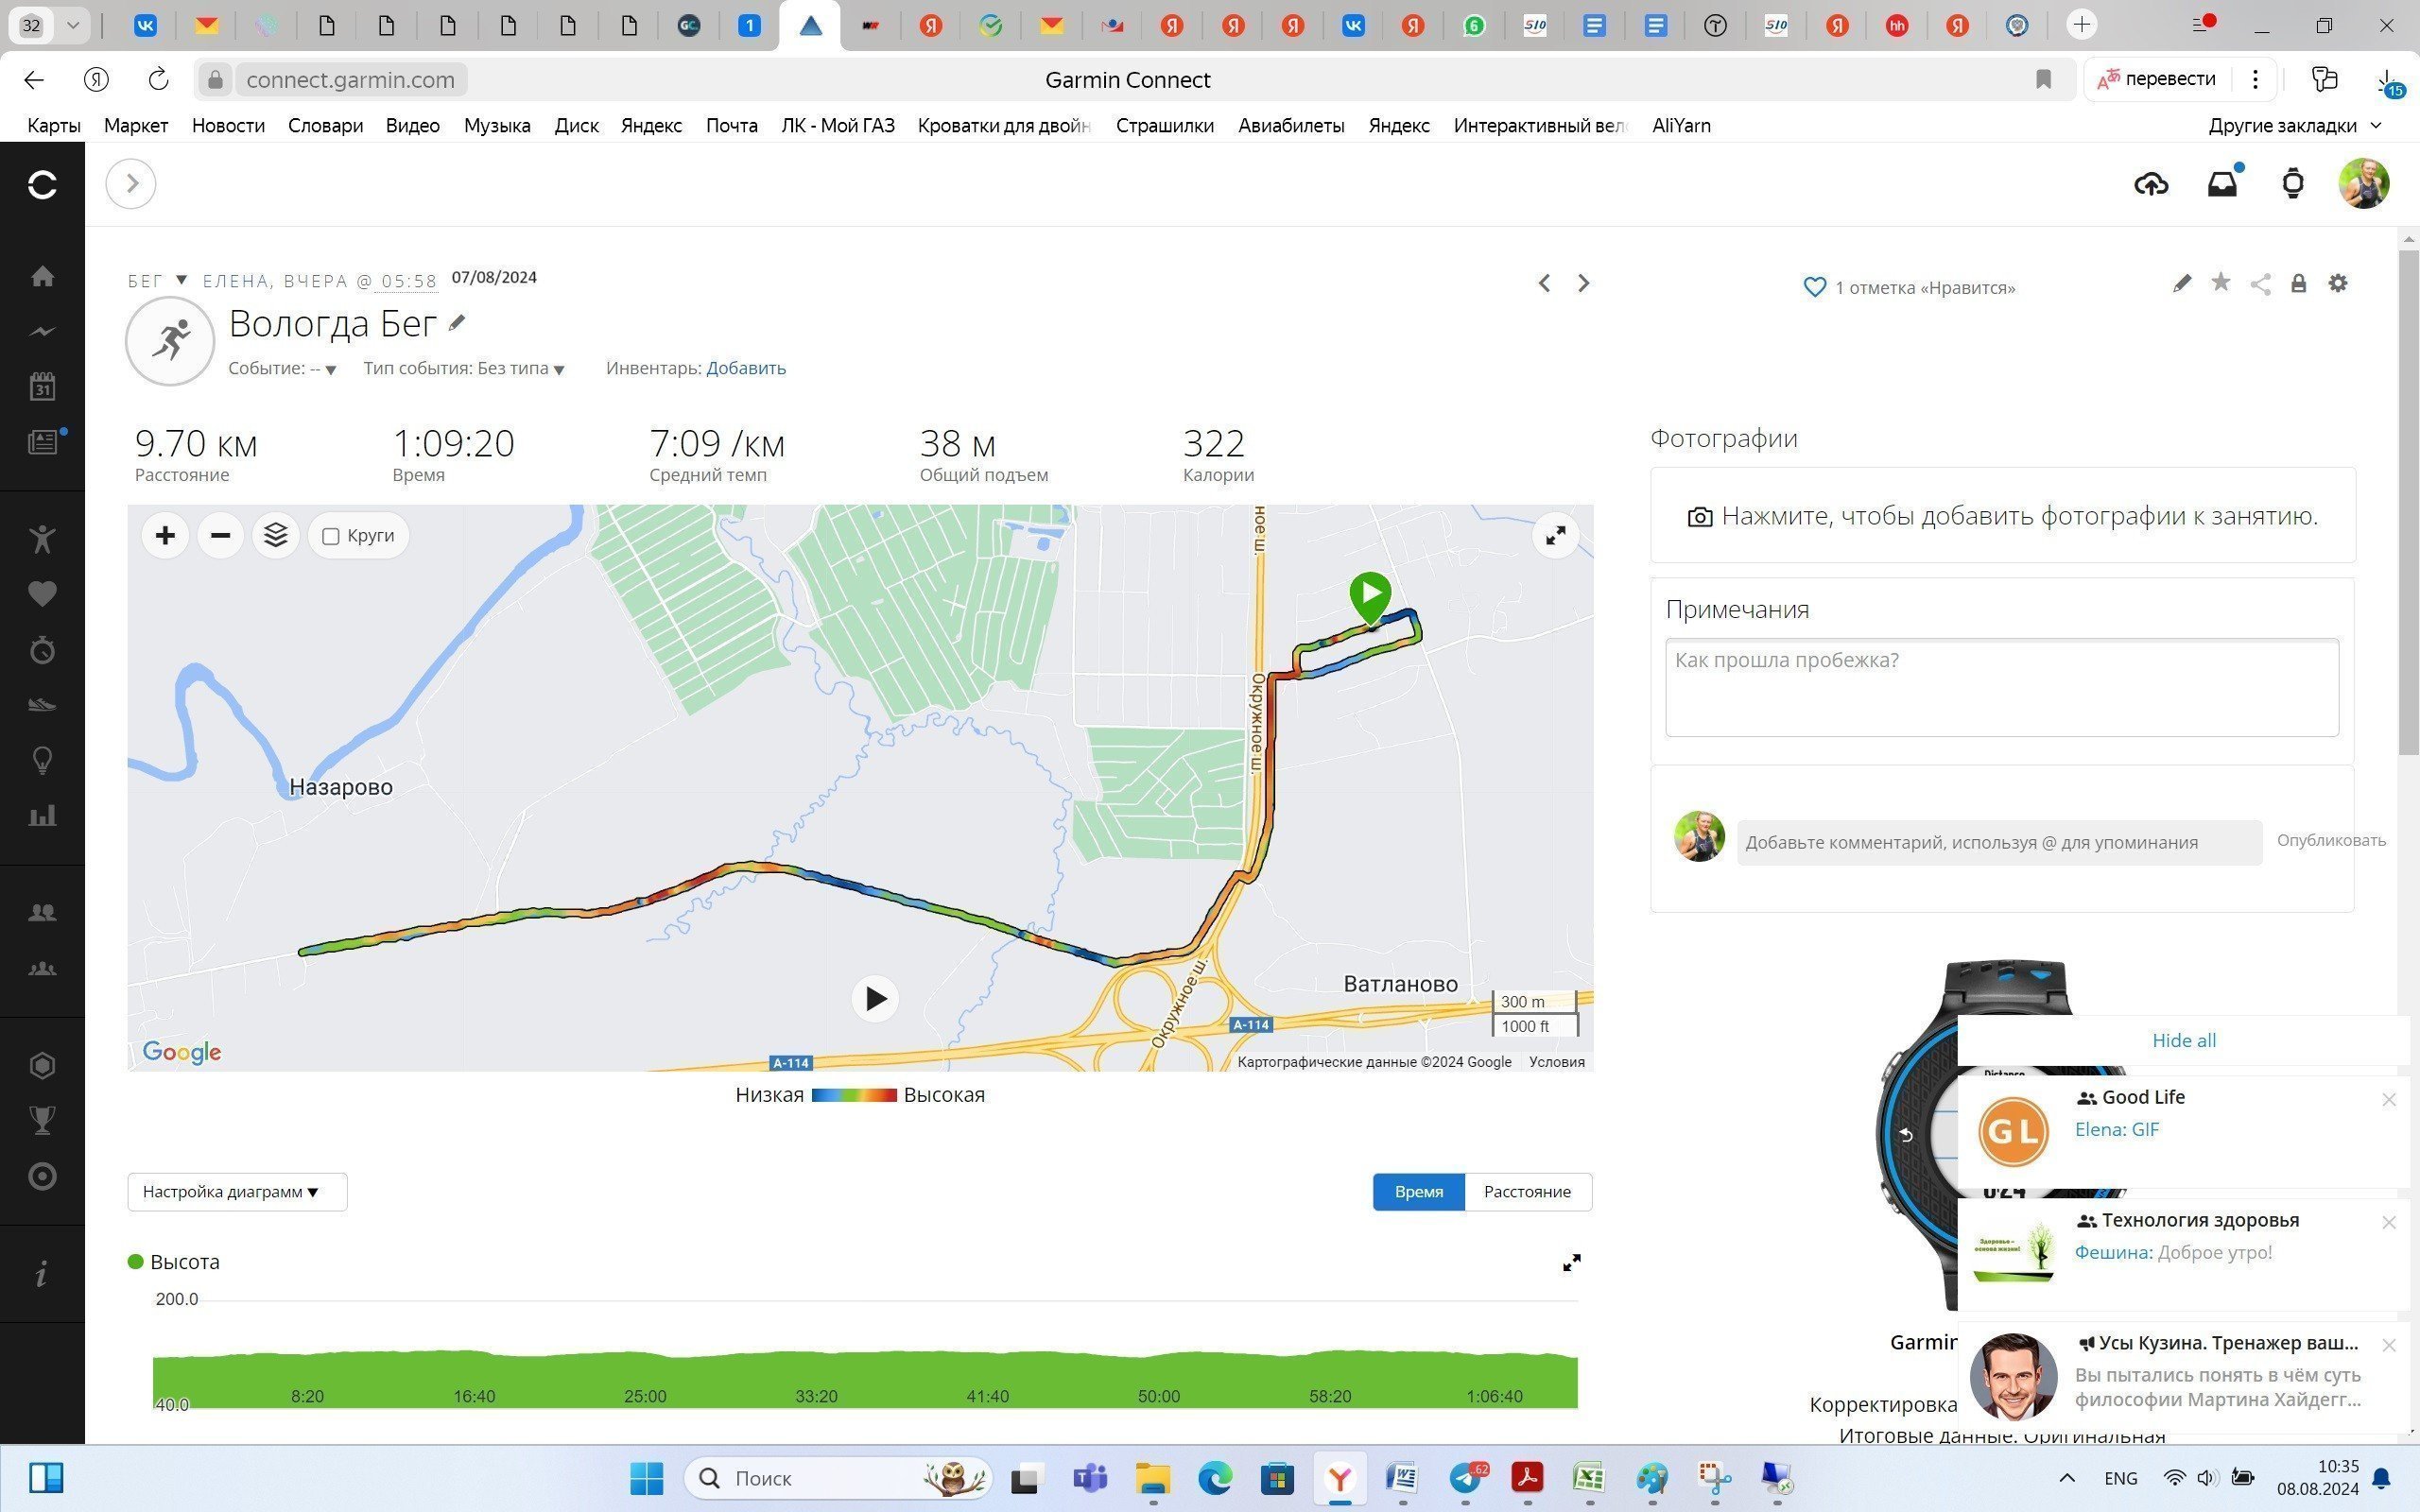
Task: Edit the activity with the pencil icon near settings
Action: [x=2182, y=284]
